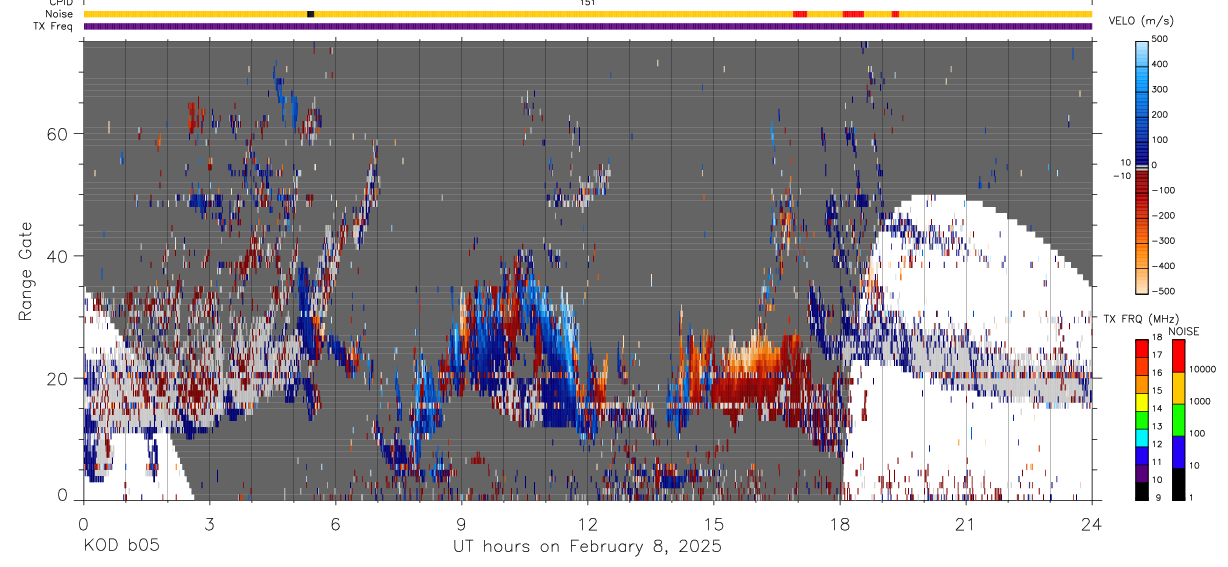
Task: Click the x-axis tick label 18
Action: pos(839,525)
